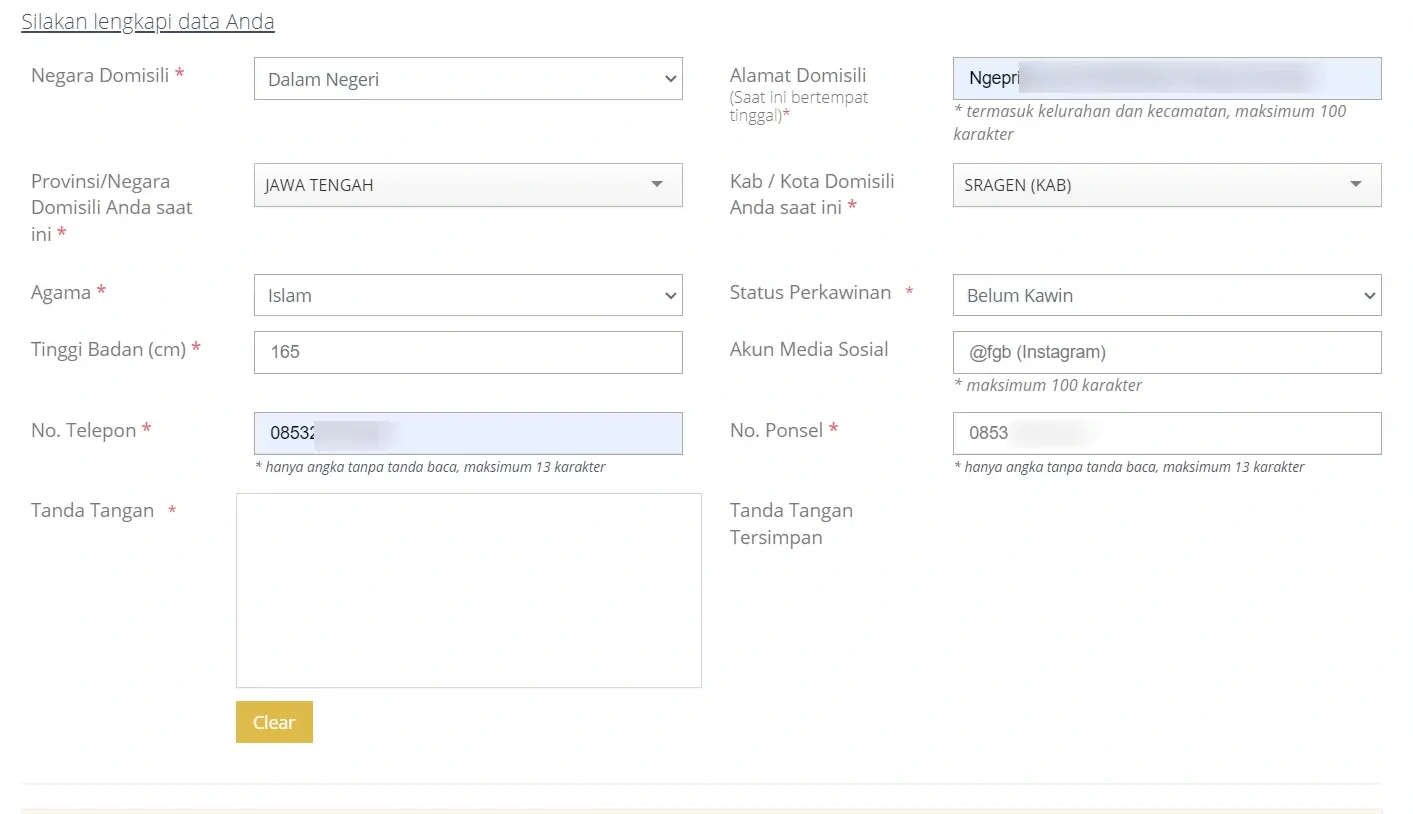1413x814 pixels.
Task: Open the Negara Domisili dropdown
Action: point(467,79)
